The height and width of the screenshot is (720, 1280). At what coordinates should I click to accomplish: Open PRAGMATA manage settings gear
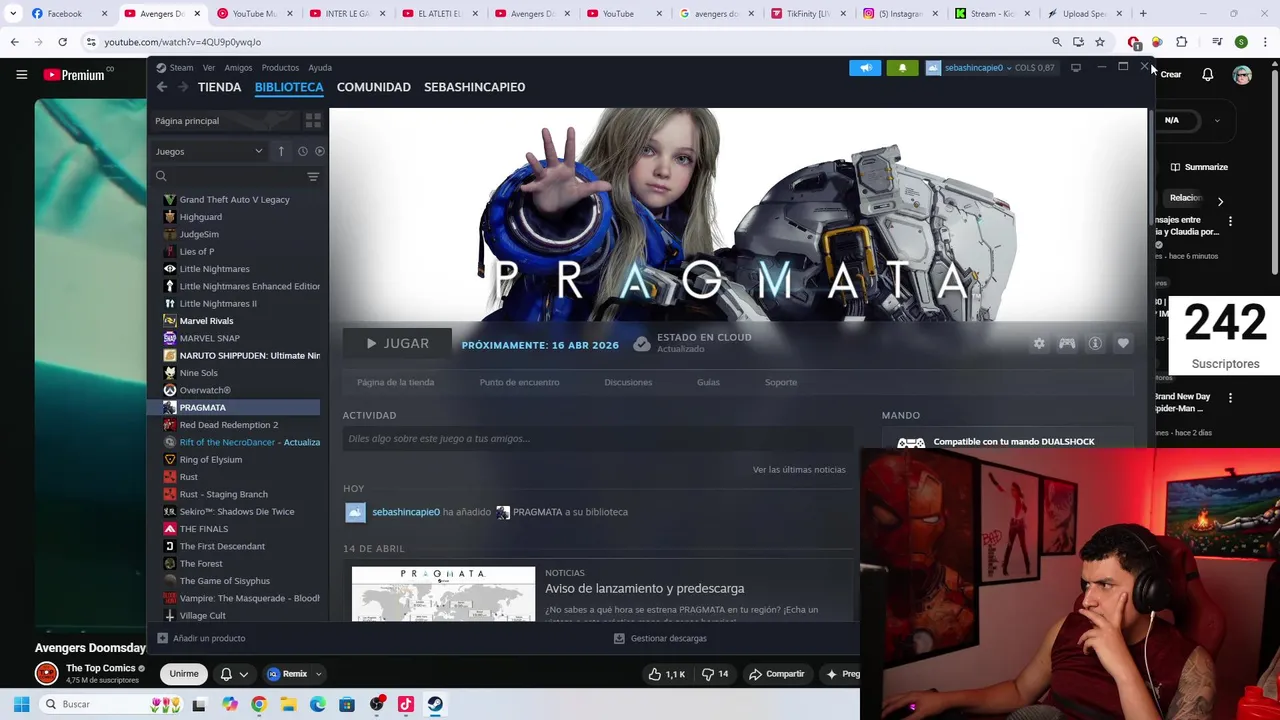(1039, 343)
